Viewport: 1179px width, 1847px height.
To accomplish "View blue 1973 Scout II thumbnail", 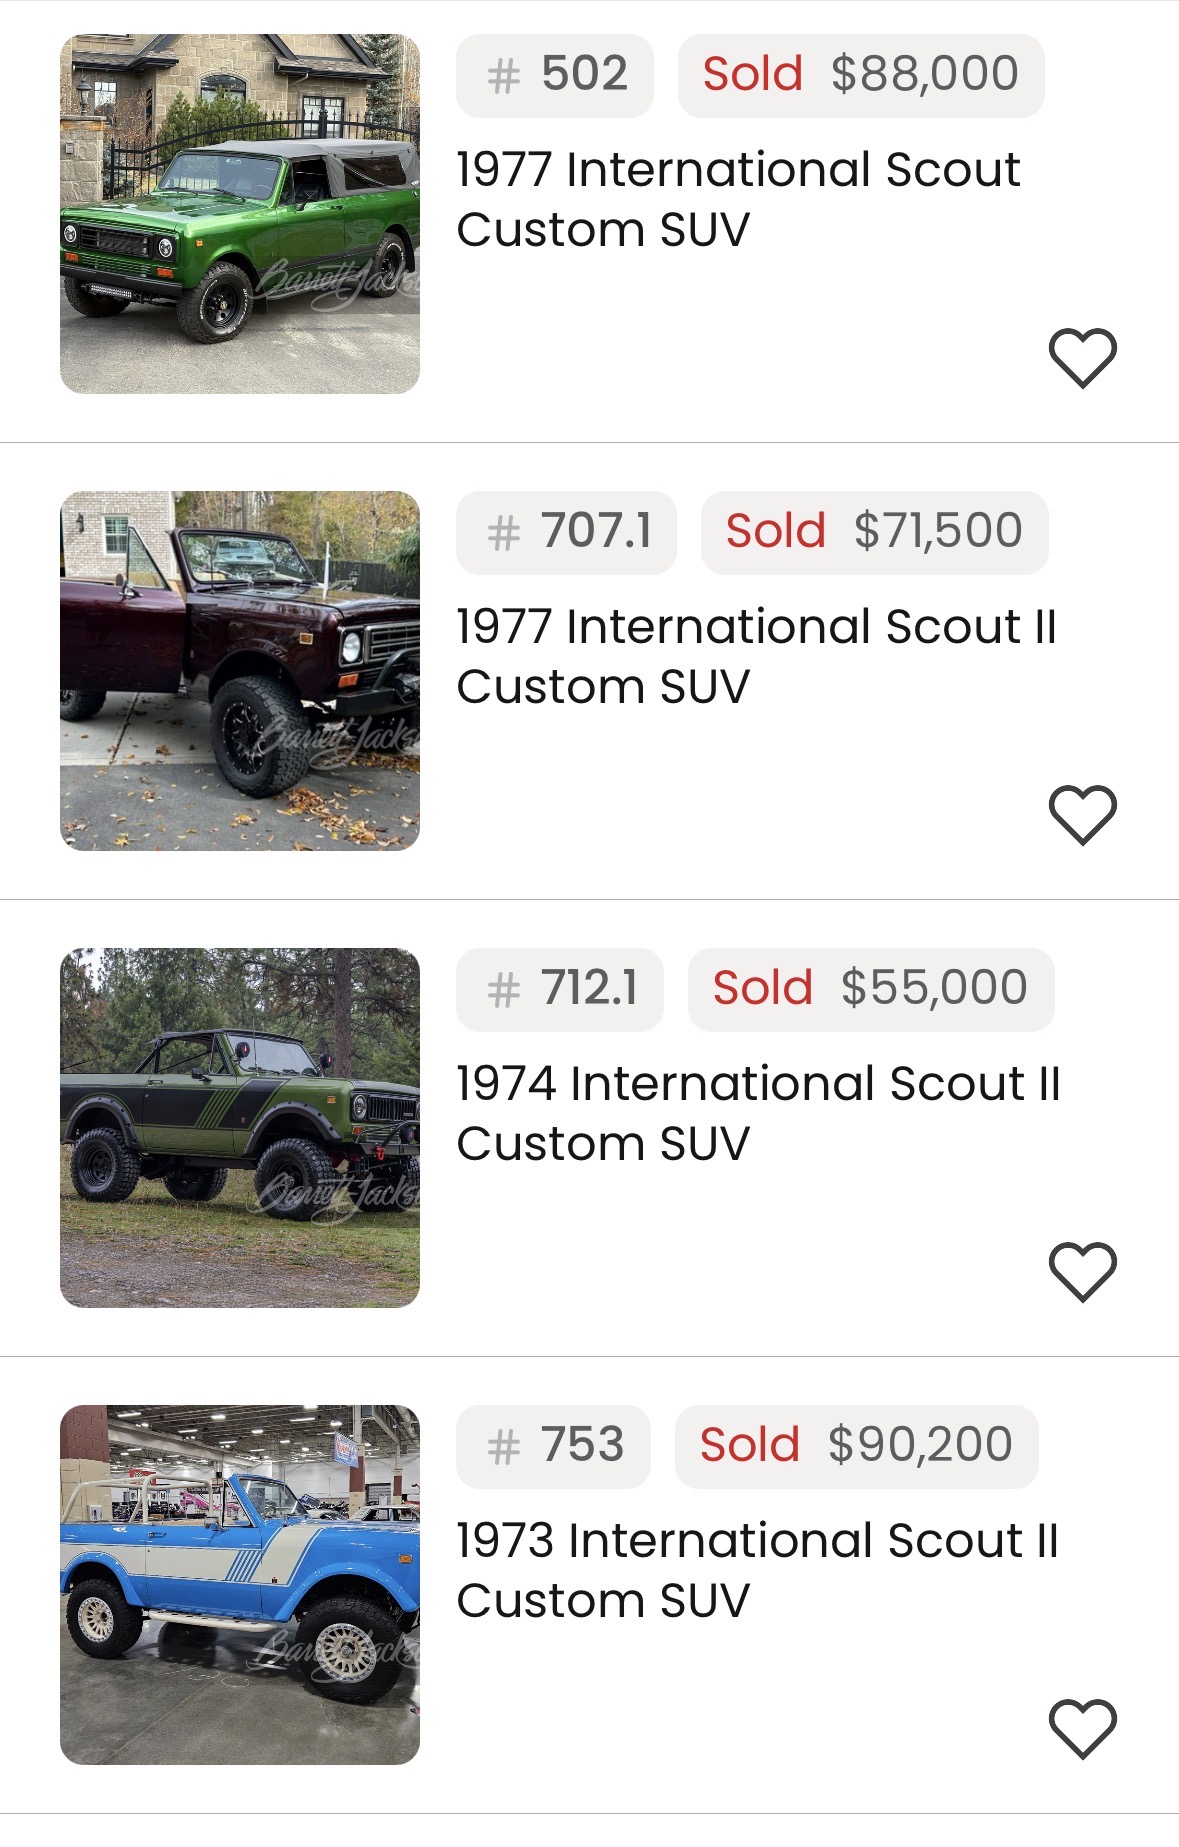I will pos(240,1585).
